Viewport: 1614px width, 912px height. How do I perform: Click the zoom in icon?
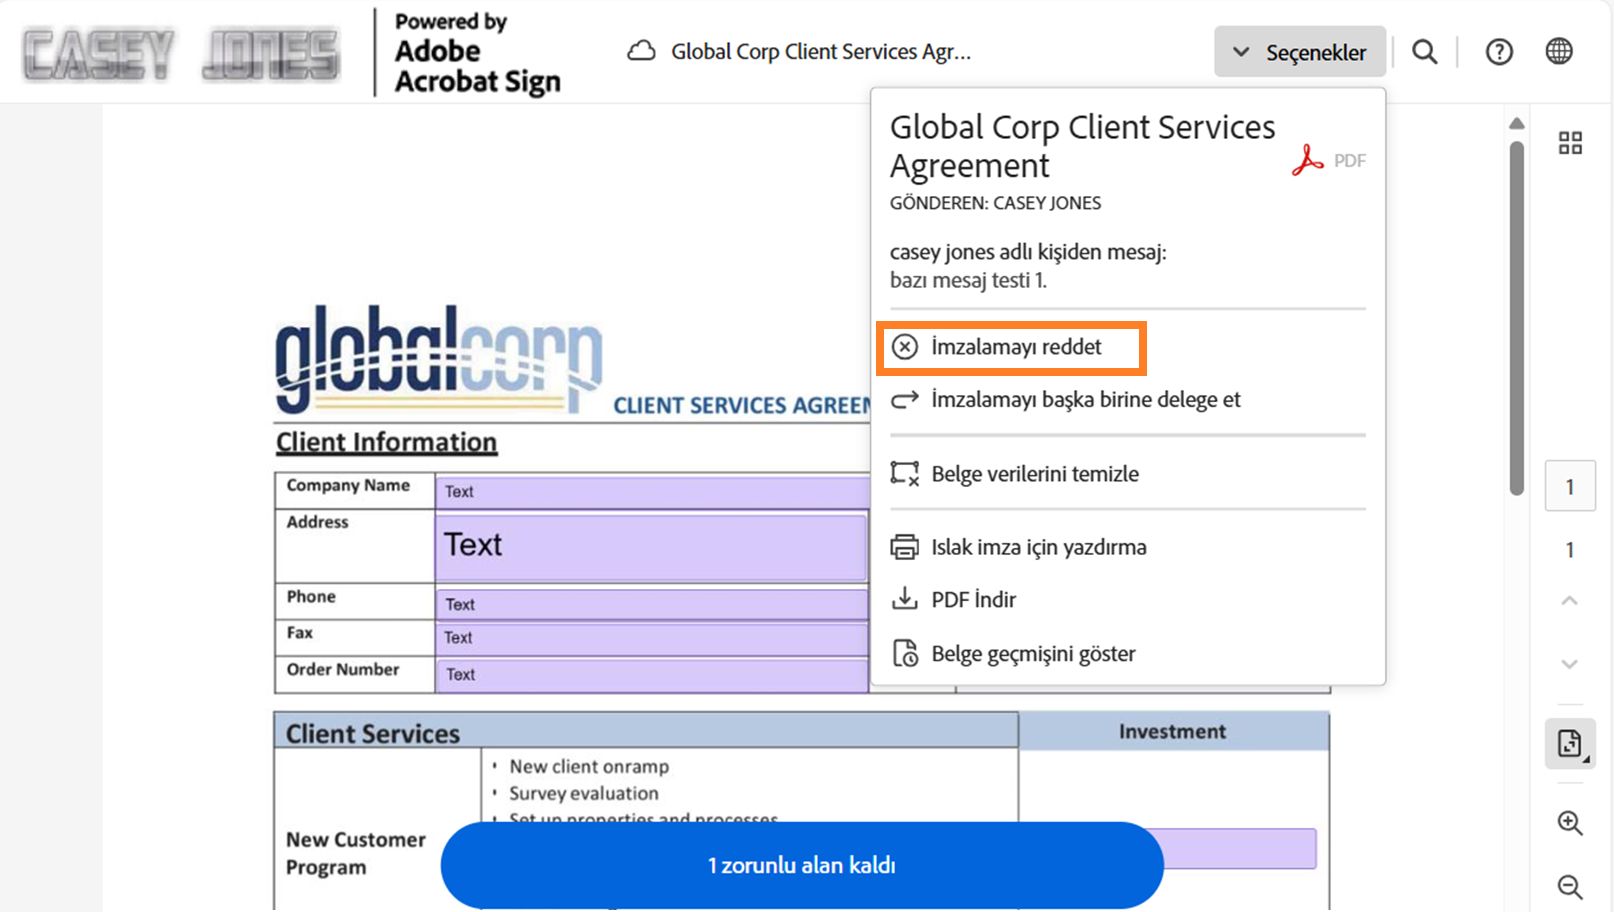click(x=1570, y=823)
